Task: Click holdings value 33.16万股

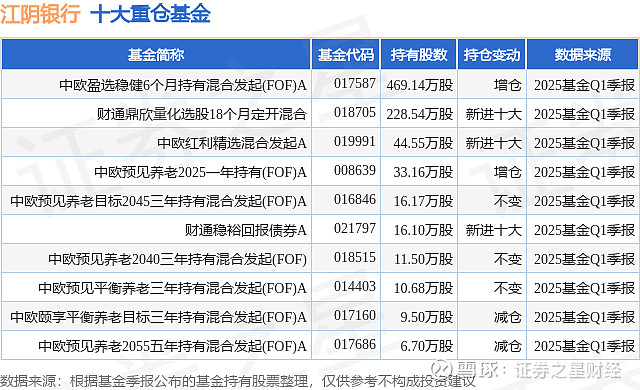Action: (x=423, y=172)
